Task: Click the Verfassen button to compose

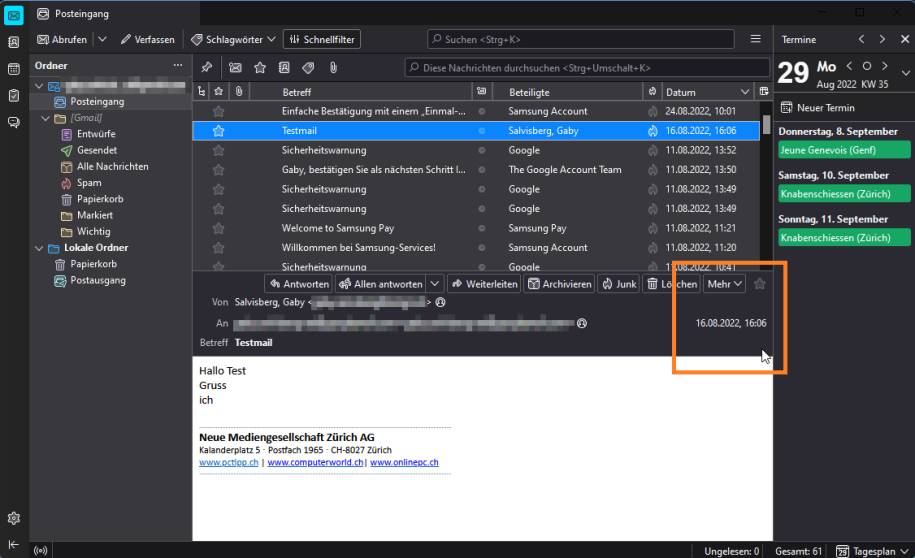Action: coord(147,40)
